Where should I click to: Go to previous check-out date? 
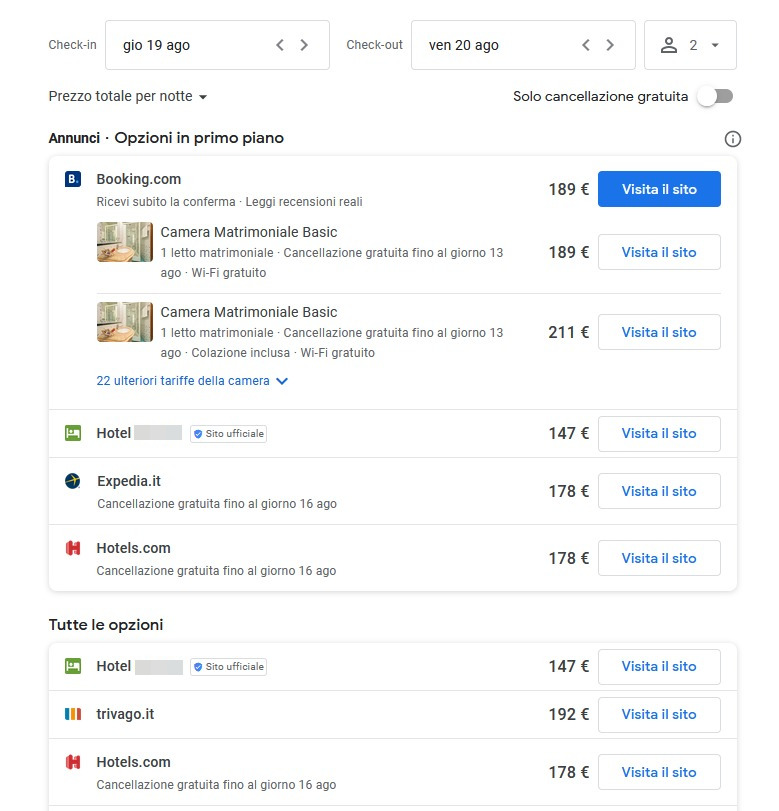(x=586, y=45)
